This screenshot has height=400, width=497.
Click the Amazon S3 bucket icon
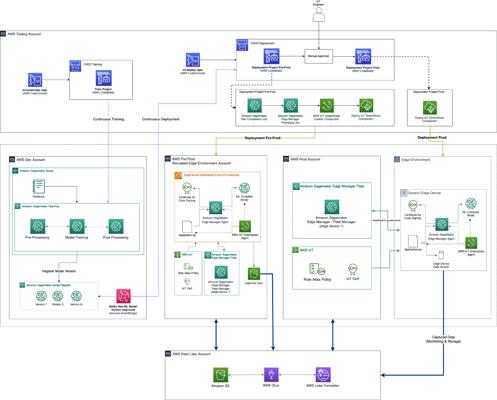click(220, 375)
